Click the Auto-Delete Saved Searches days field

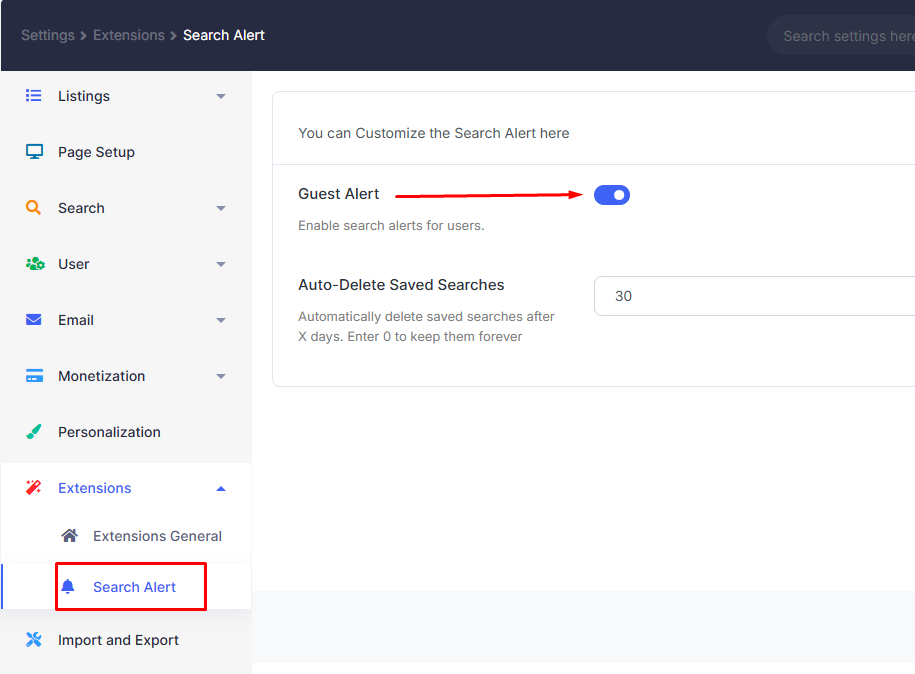750,296
